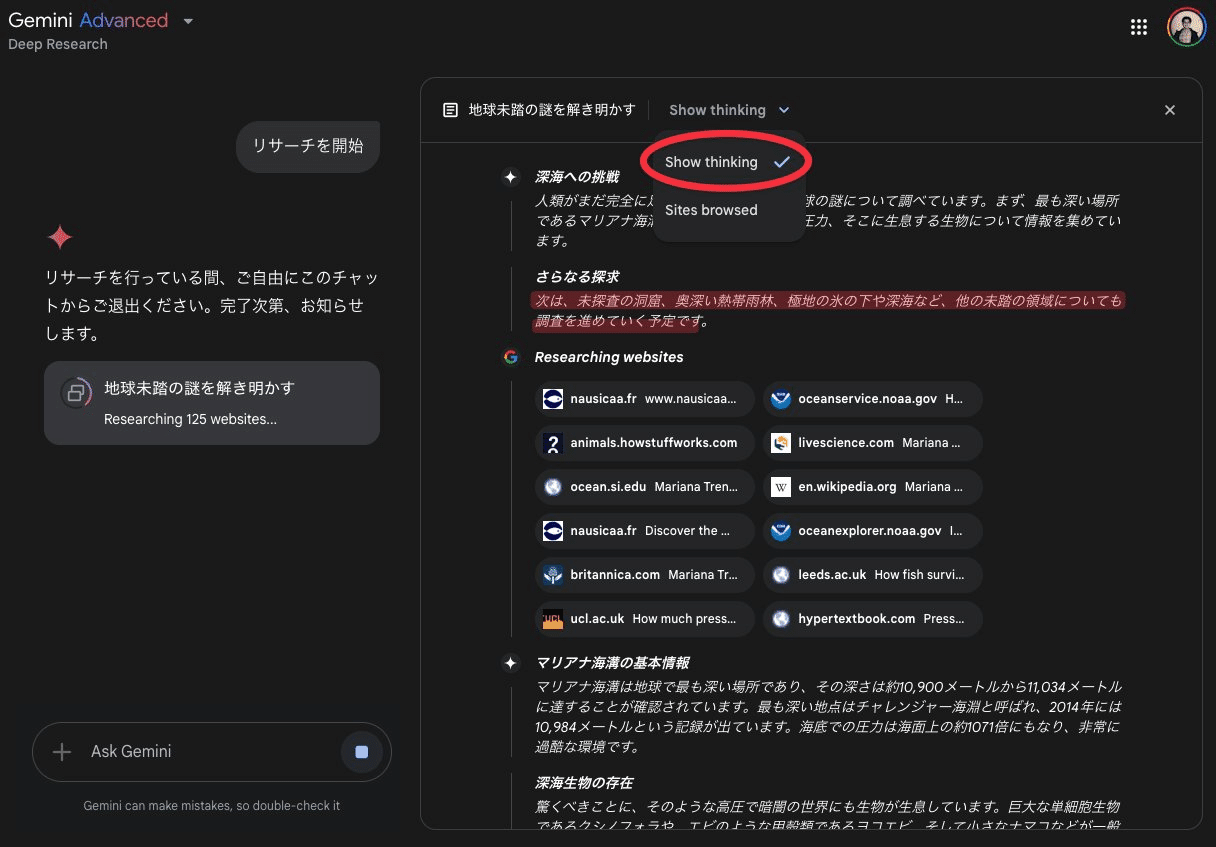
Task: Click the Deep Research task card icon
Action: click(x=75, y=393)
